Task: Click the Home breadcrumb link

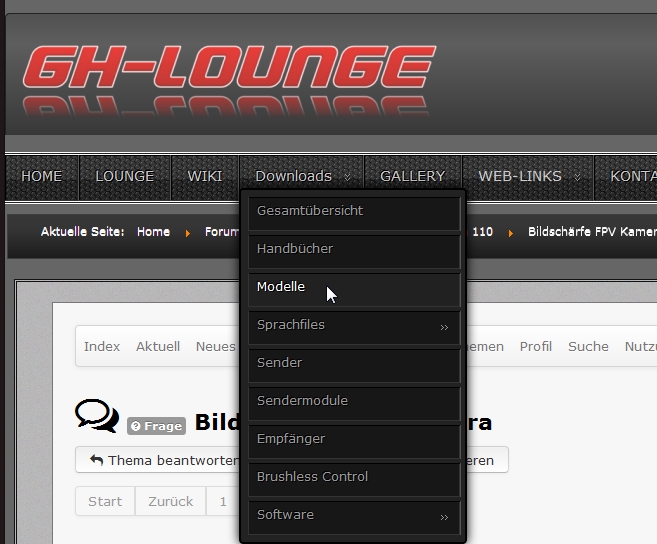Action: pos(153,232)
